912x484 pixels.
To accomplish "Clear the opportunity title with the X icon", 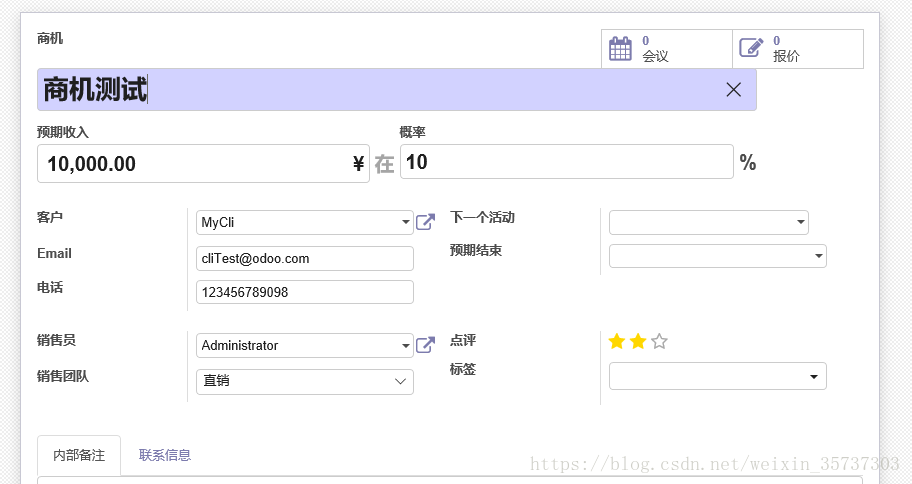I will 733,90.
